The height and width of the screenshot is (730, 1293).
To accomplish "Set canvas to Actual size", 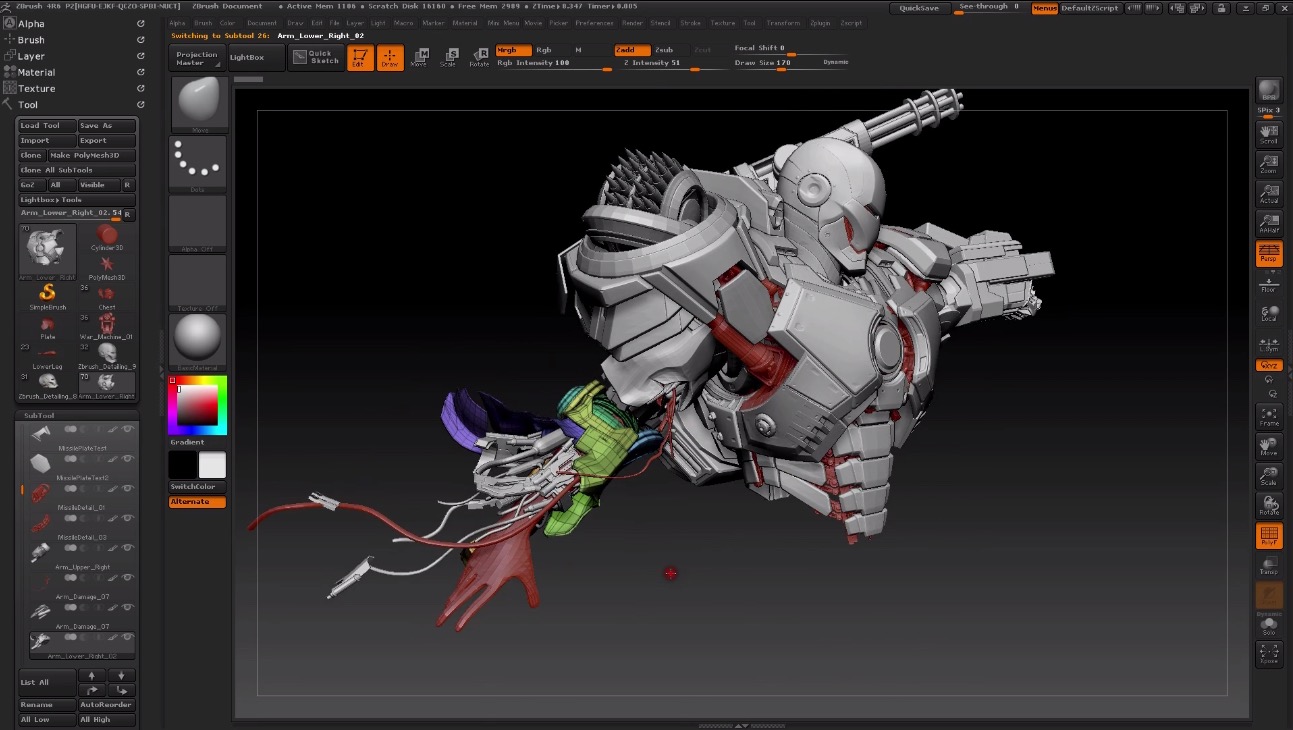I will pyautogui.click(x=1269, y=194).
